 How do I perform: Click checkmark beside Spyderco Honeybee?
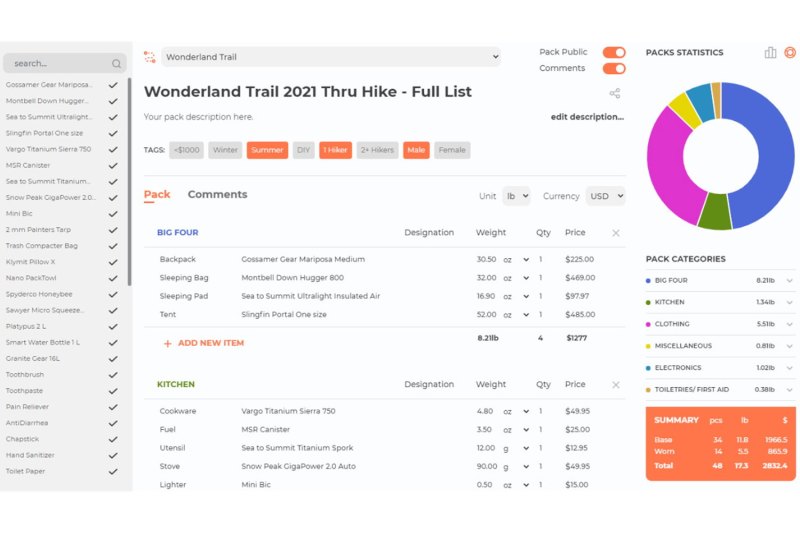coord(113,294)
